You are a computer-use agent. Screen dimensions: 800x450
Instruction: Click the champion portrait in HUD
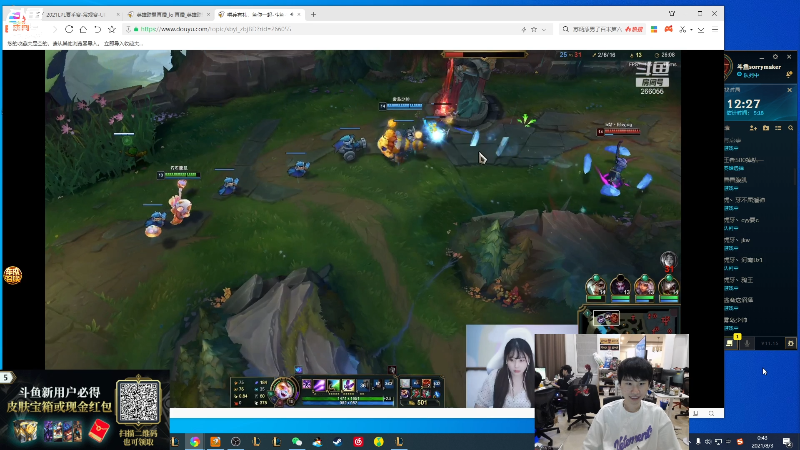coord(284,391)
